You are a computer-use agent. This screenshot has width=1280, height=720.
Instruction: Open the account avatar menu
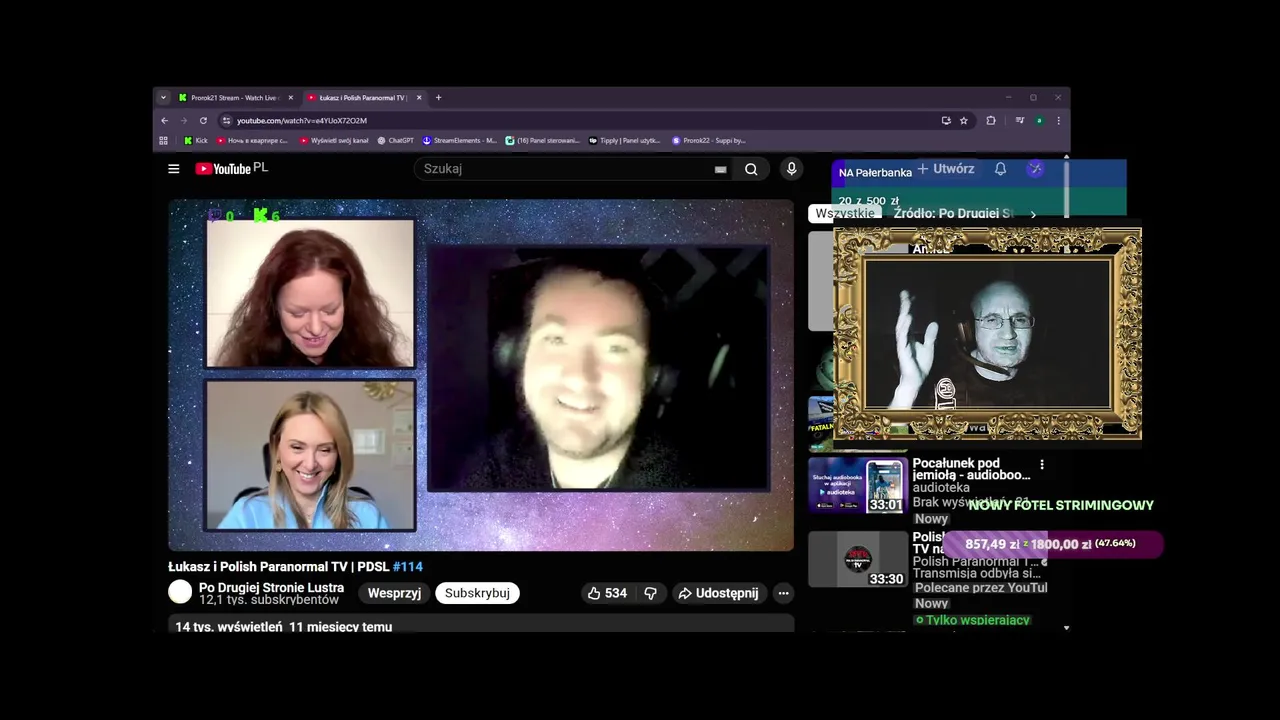coord(1035,169)
